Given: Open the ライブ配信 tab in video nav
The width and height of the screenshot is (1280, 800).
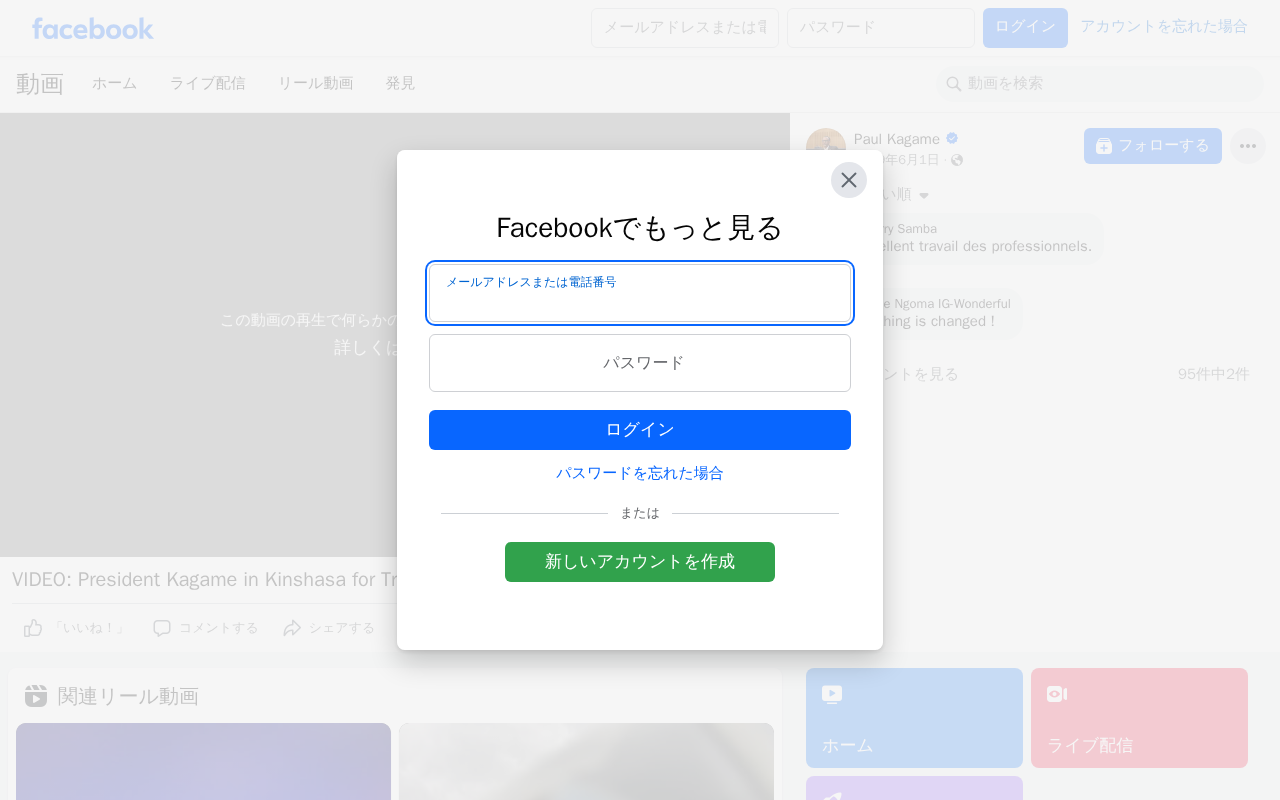Looking at the screenshot, I should click(x=207, y=84).
